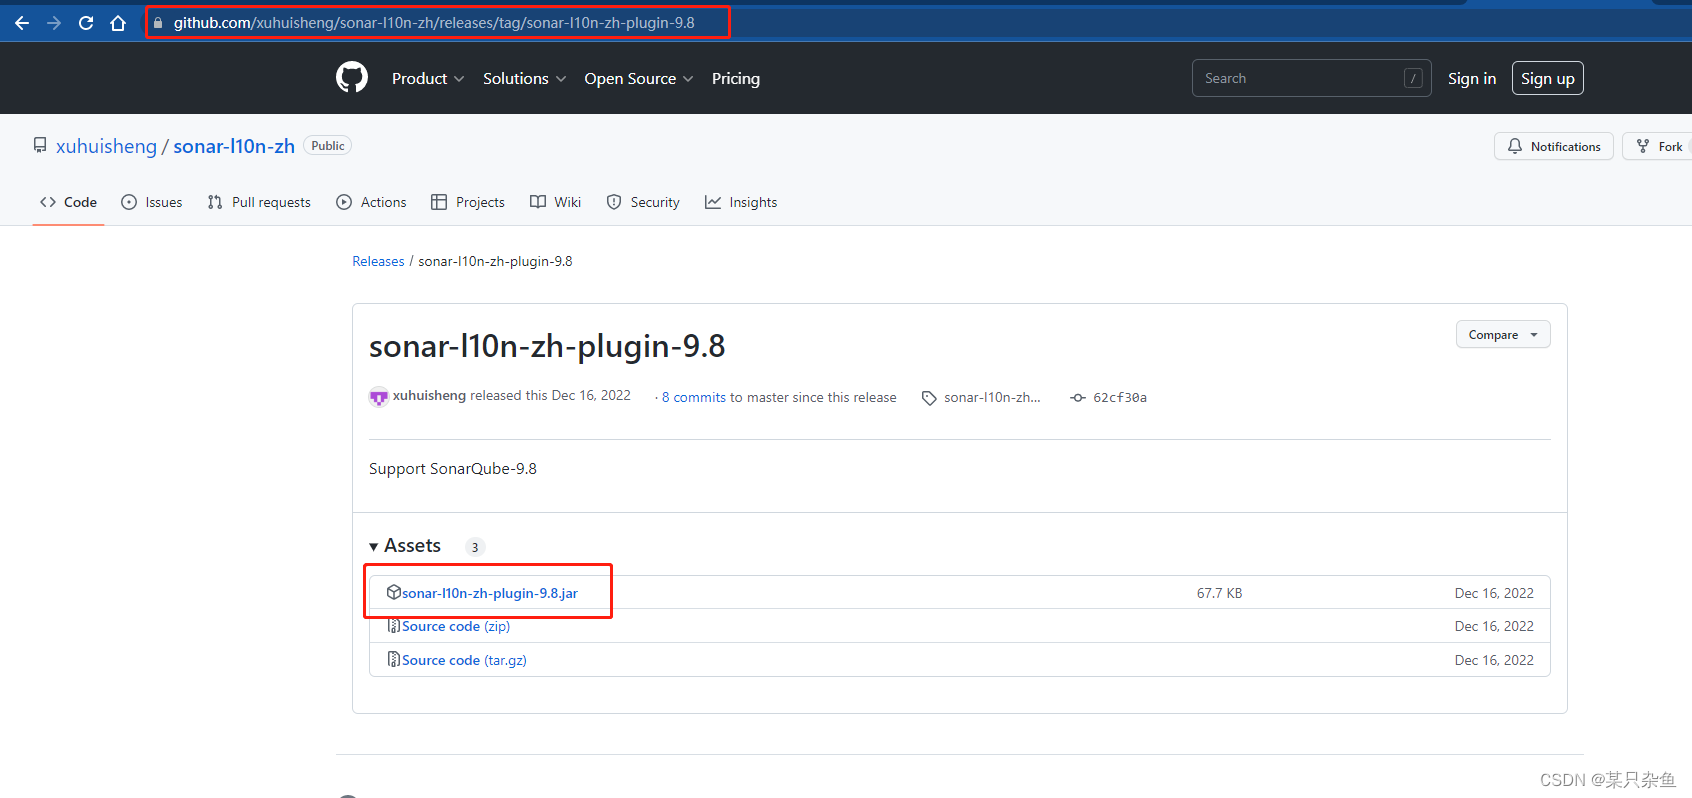Image resolution: width=1692 pixels, height=798 pixels.
Task: Click the 67.7 KB file size
Action: (x=1219, y=593)
